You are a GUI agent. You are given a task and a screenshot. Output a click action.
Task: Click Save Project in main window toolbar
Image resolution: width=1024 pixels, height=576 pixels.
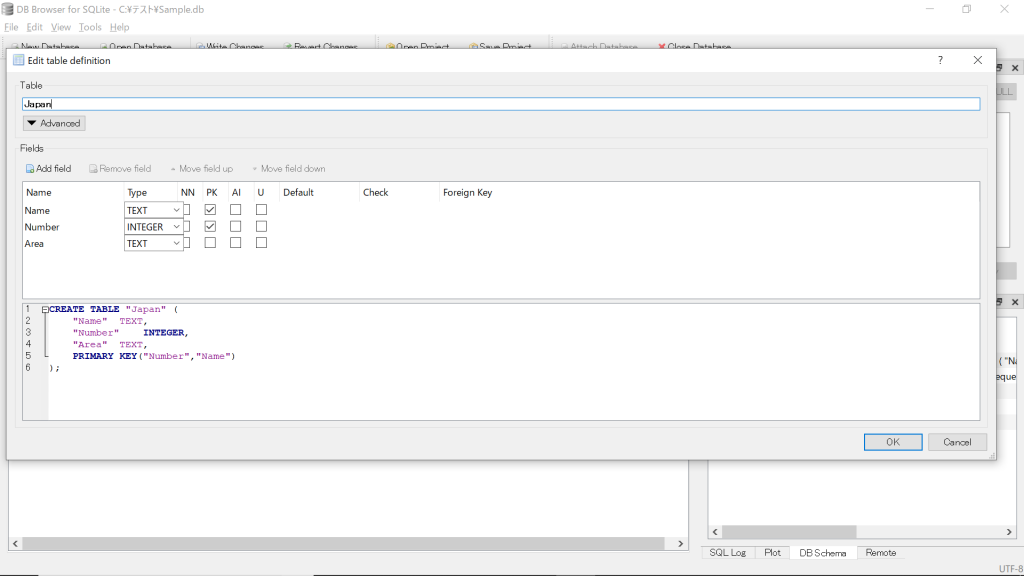[500, 46]
